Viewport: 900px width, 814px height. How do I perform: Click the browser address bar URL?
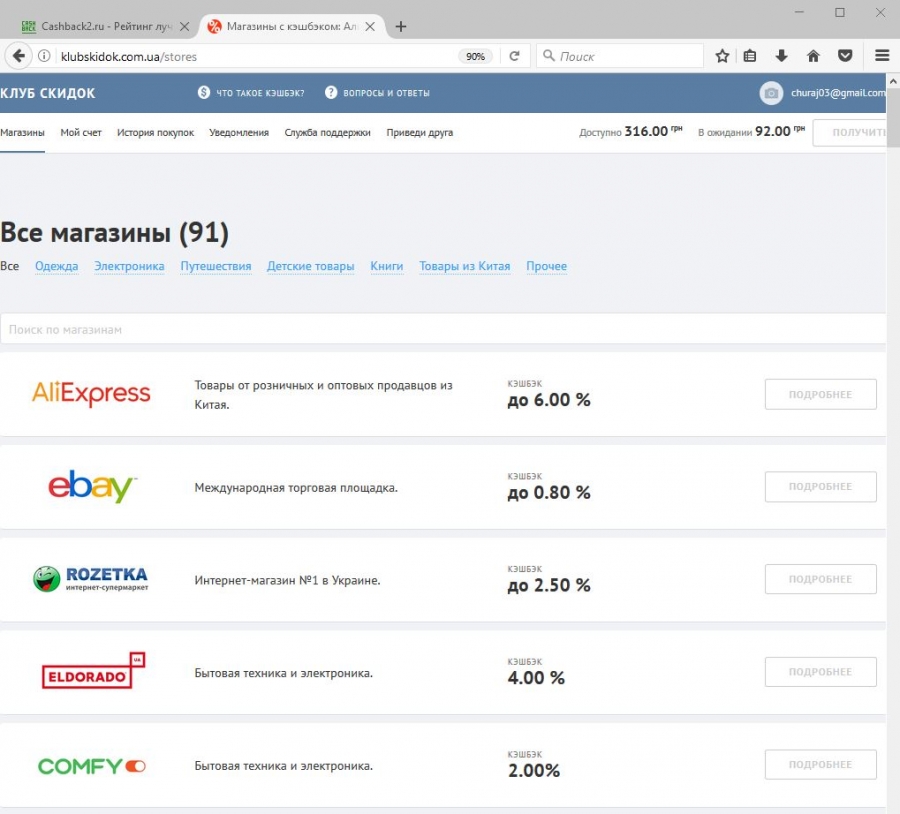point(129,56)
